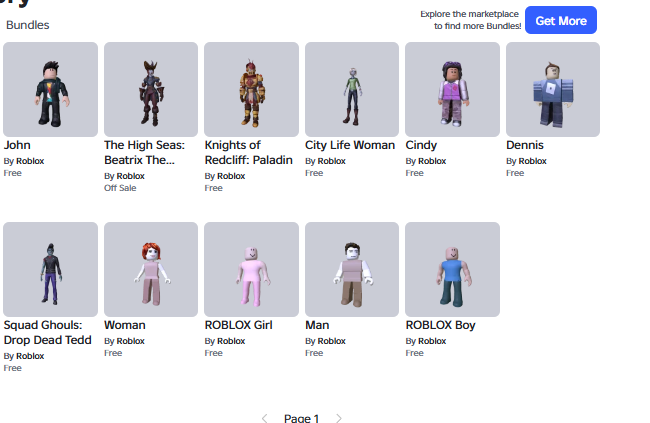The image size is (650, 423).
Task: Click the ROBLOX Girl title link
Action: coord(238,325)
